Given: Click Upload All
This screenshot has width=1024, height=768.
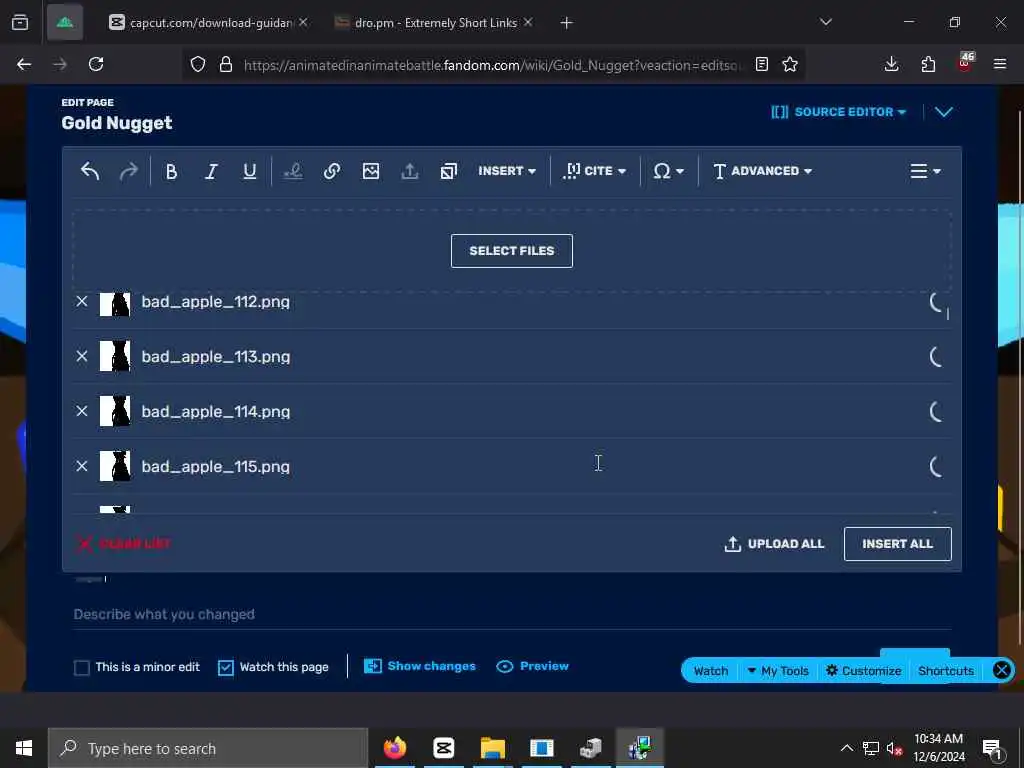Looking at the screenshot, I should pyautogui.click(x=775, y=544).
